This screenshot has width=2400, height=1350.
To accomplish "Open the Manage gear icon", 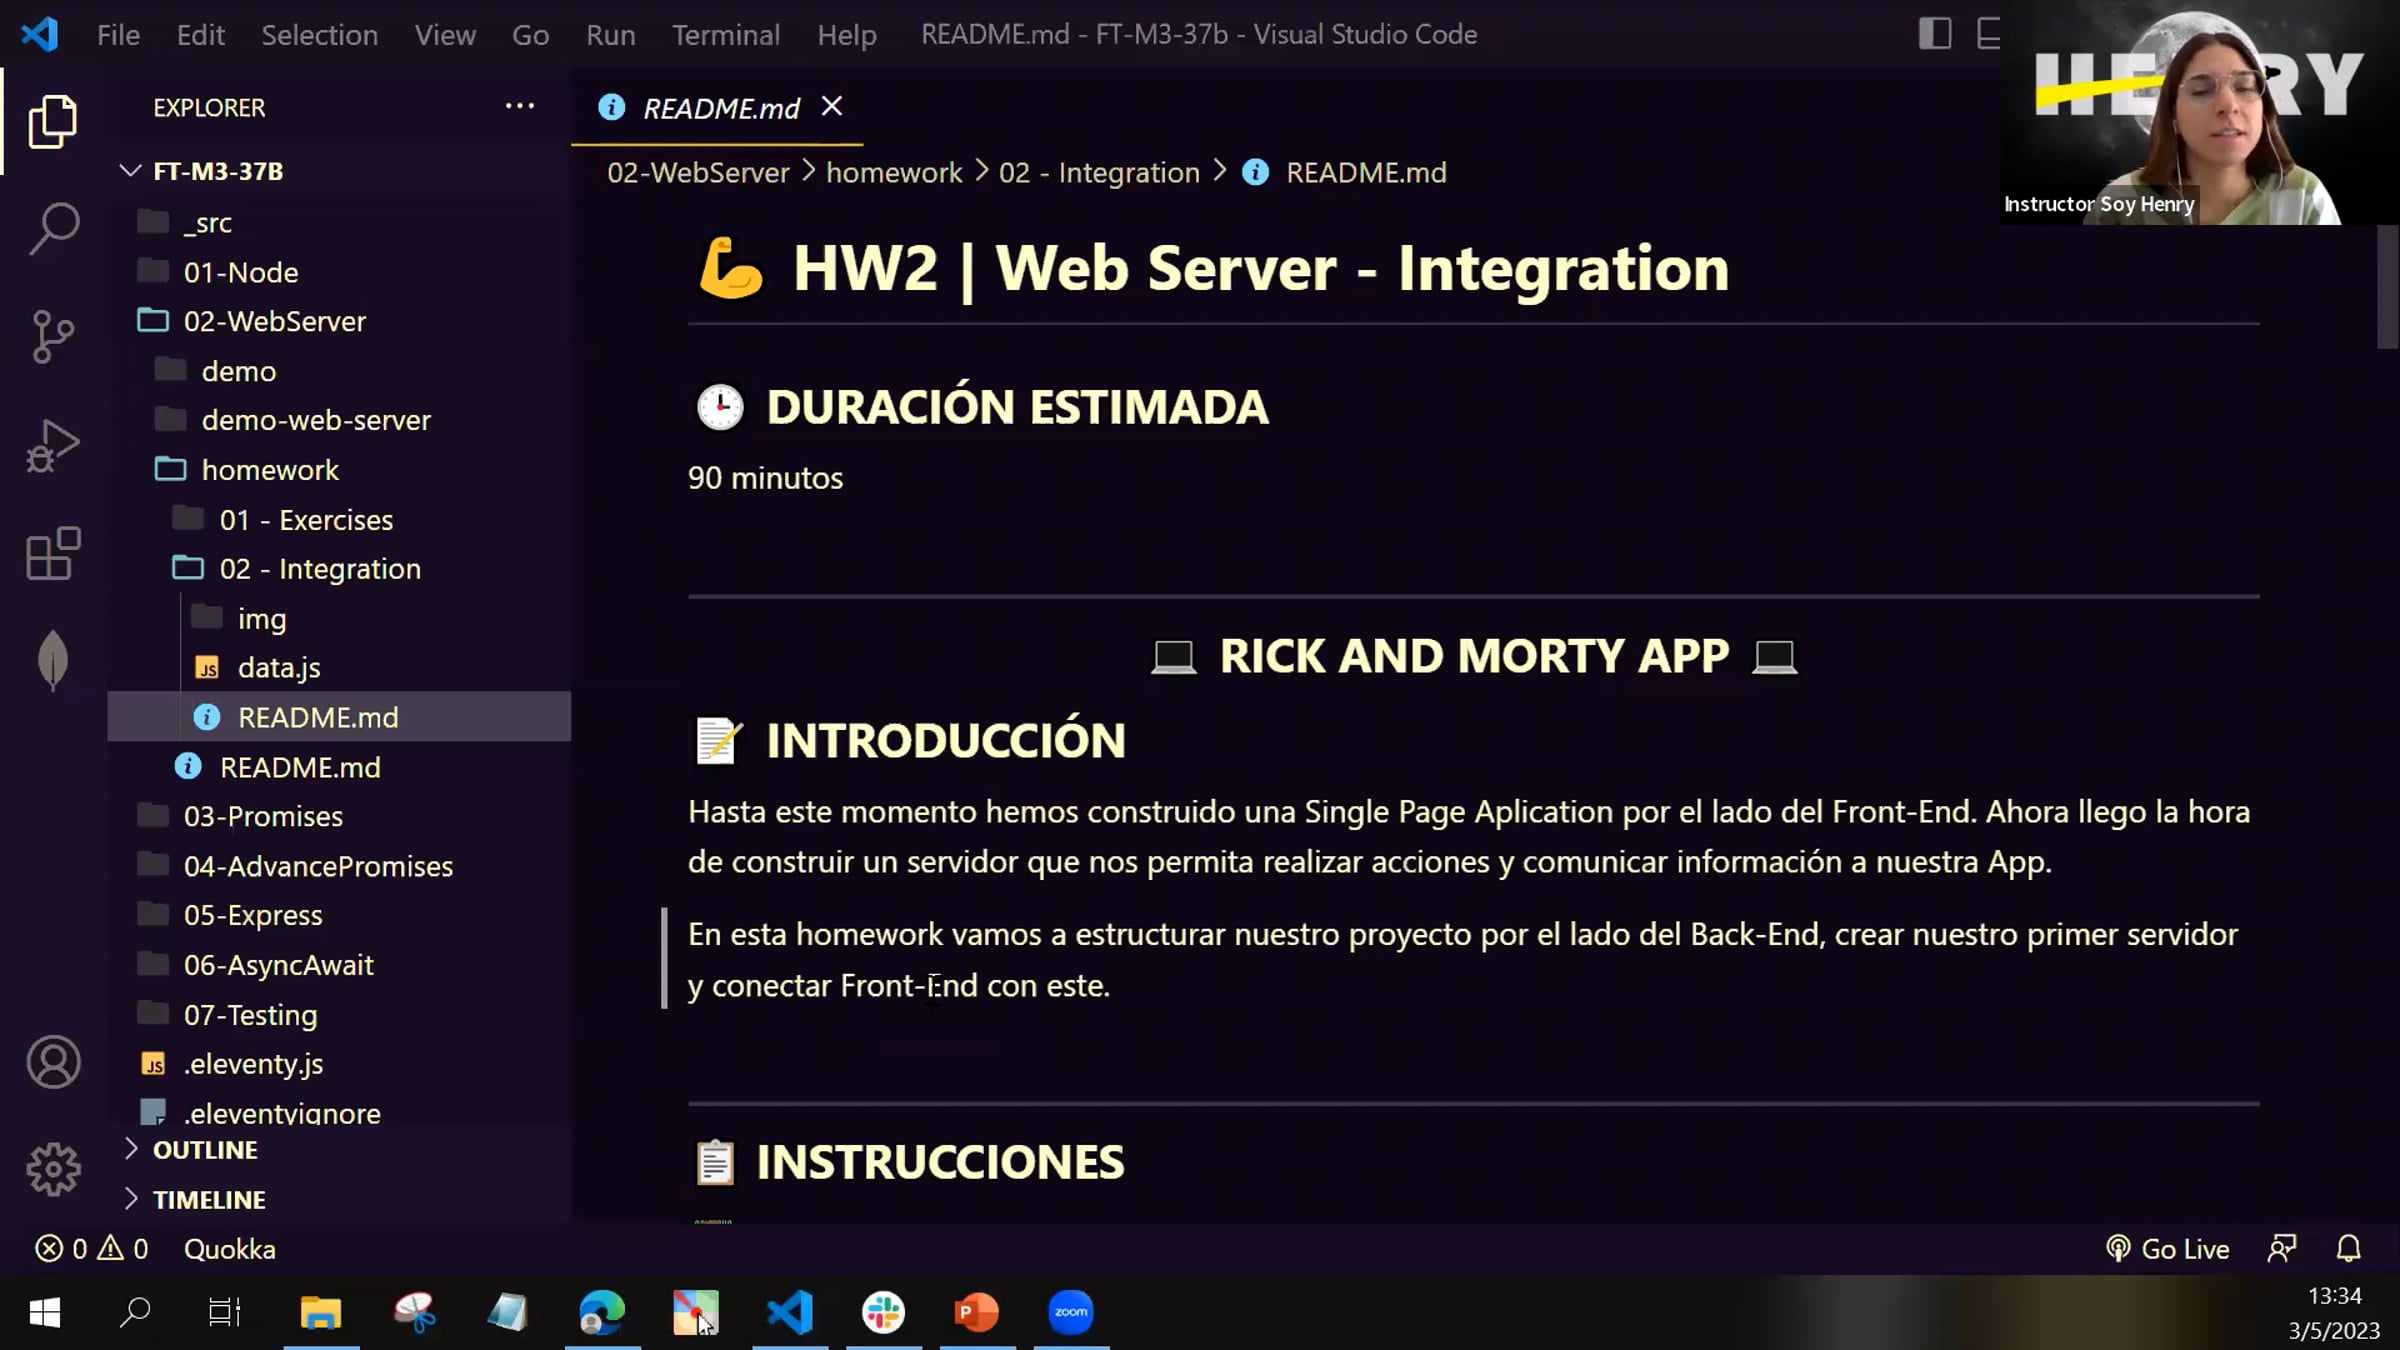I will pos(53,1169).
